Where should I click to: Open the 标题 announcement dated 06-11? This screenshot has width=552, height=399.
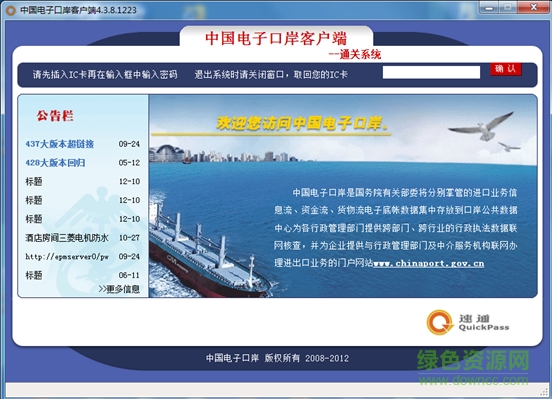point(34,275)
